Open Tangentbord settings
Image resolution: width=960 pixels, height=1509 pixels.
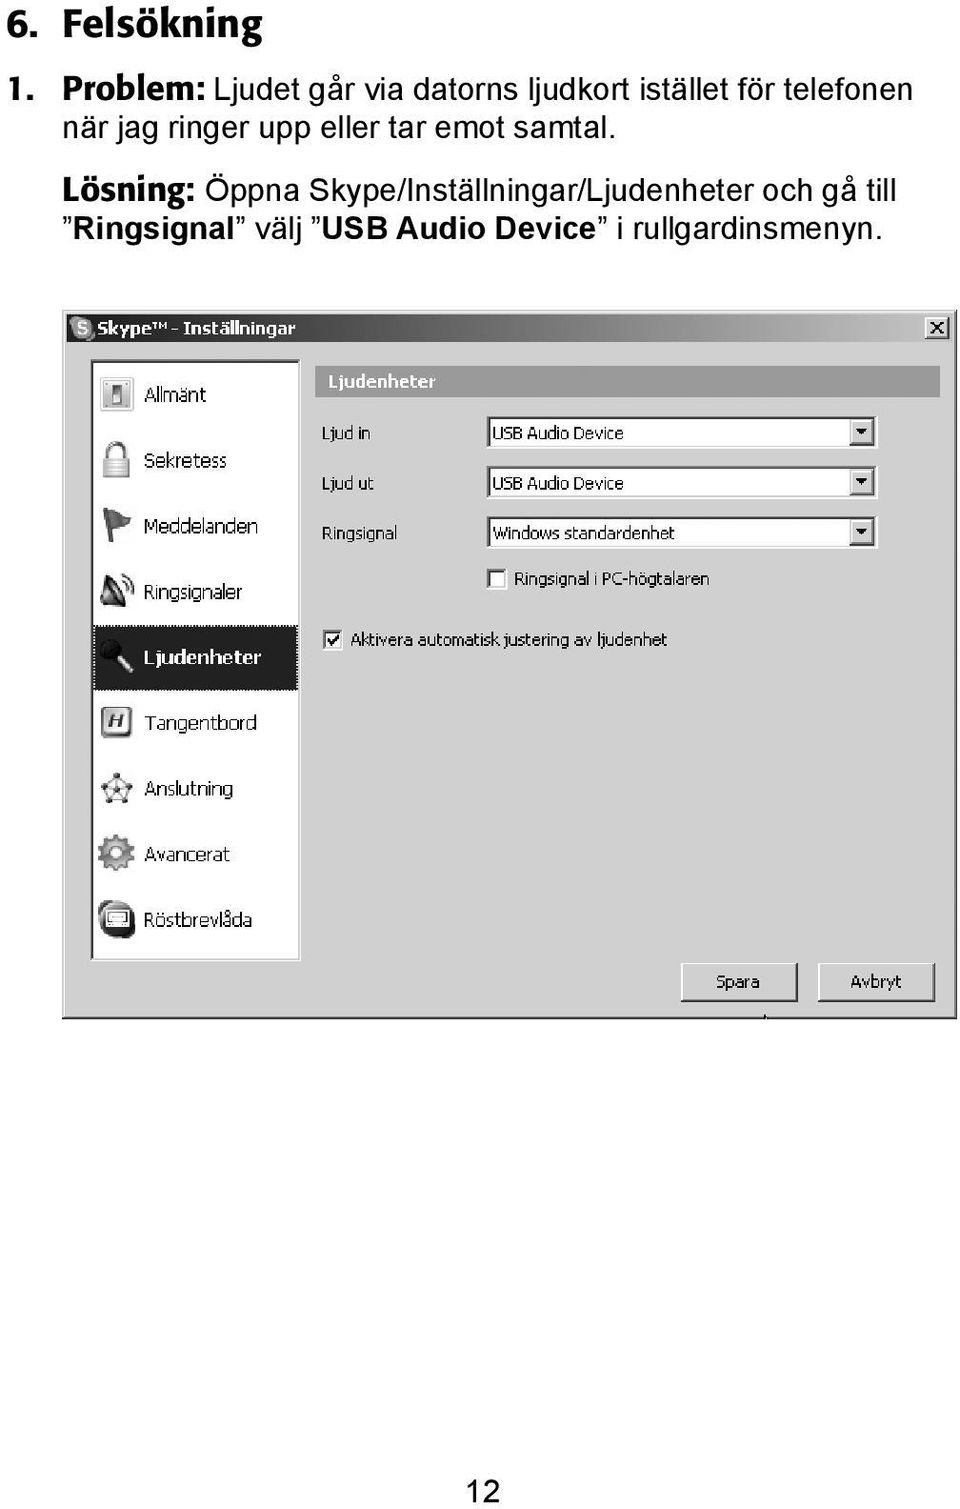click(196, 722)
